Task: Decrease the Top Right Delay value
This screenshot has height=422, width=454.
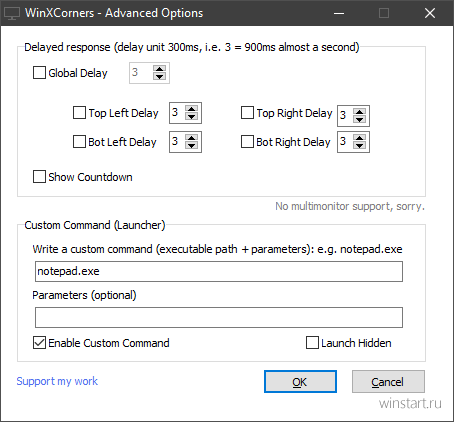Action: click(360, 119)
